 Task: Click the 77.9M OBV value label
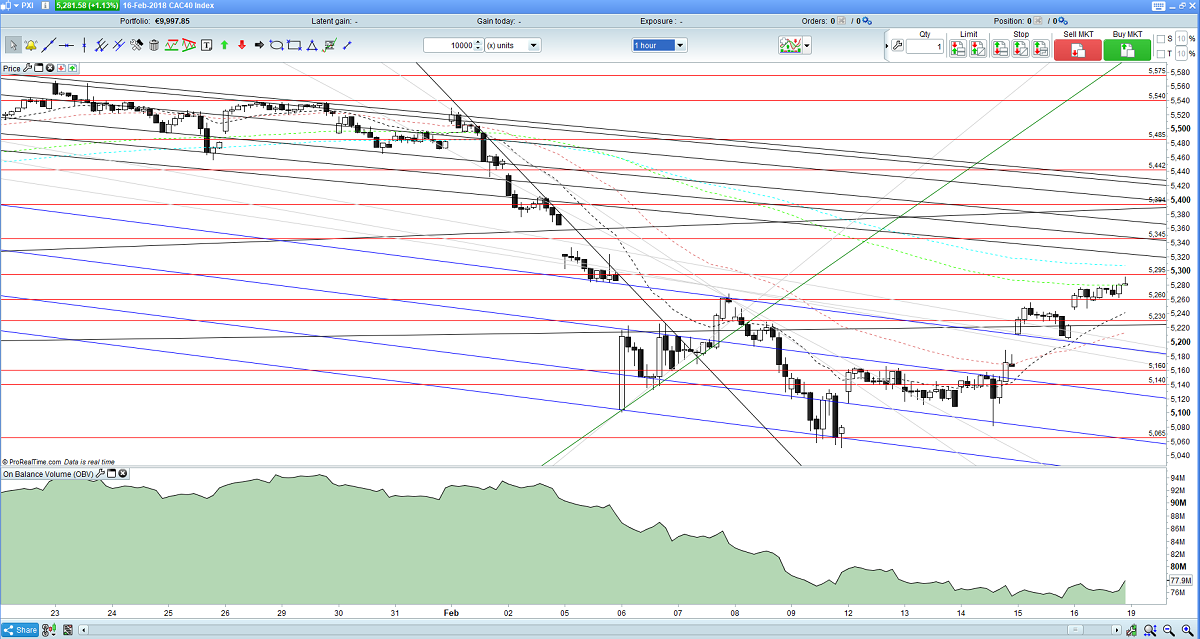pos(1180,580)
